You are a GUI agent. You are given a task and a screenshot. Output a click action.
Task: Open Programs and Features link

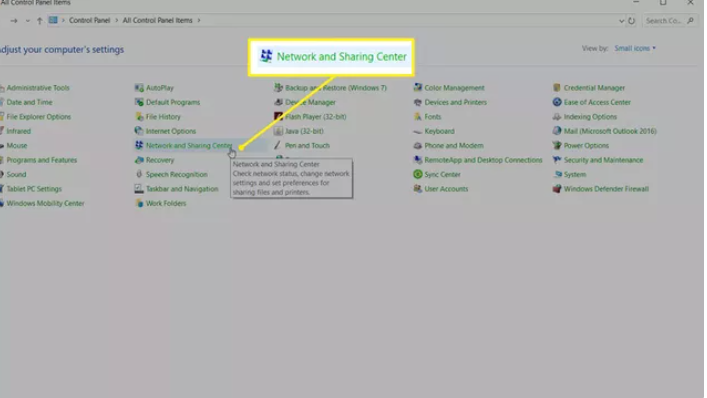pos(41,160)
